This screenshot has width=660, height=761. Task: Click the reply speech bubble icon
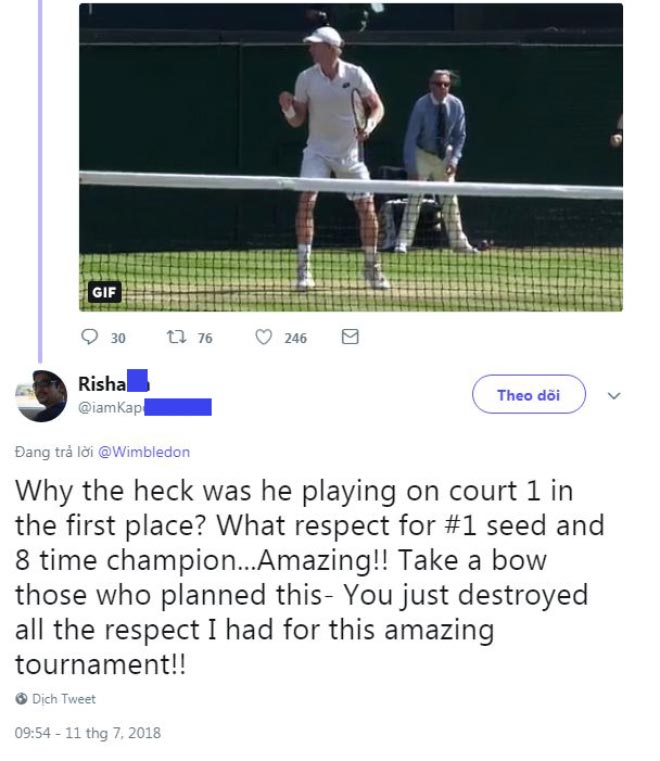pos(88,338)
